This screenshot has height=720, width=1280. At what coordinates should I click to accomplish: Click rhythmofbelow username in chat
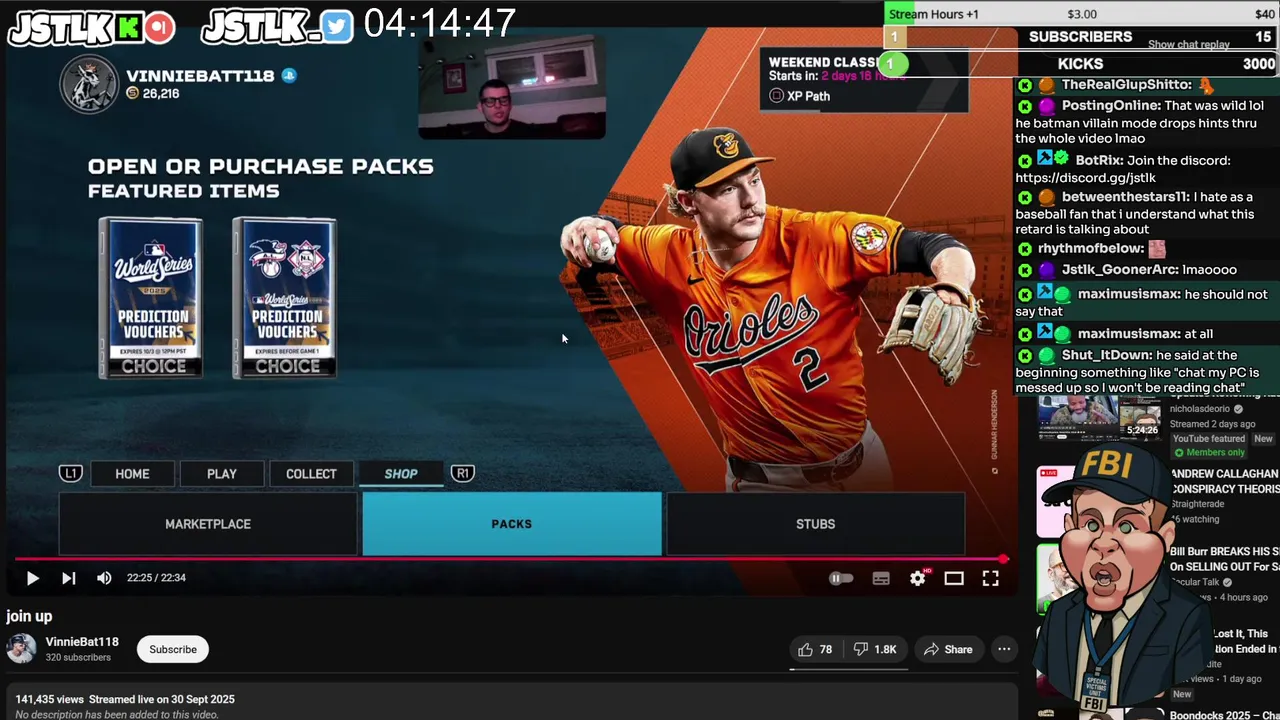tap(1090, 248)
